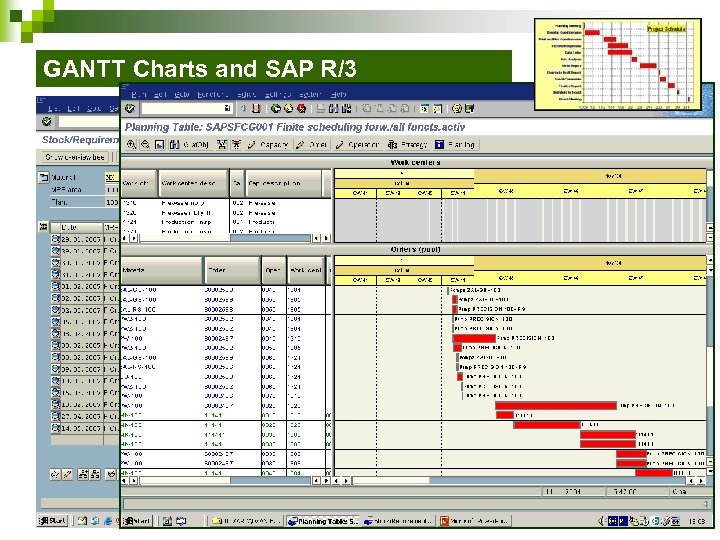Click the red Cancel icon in standard toolbar
Screen dimensions: 720x540
(301, 109)
